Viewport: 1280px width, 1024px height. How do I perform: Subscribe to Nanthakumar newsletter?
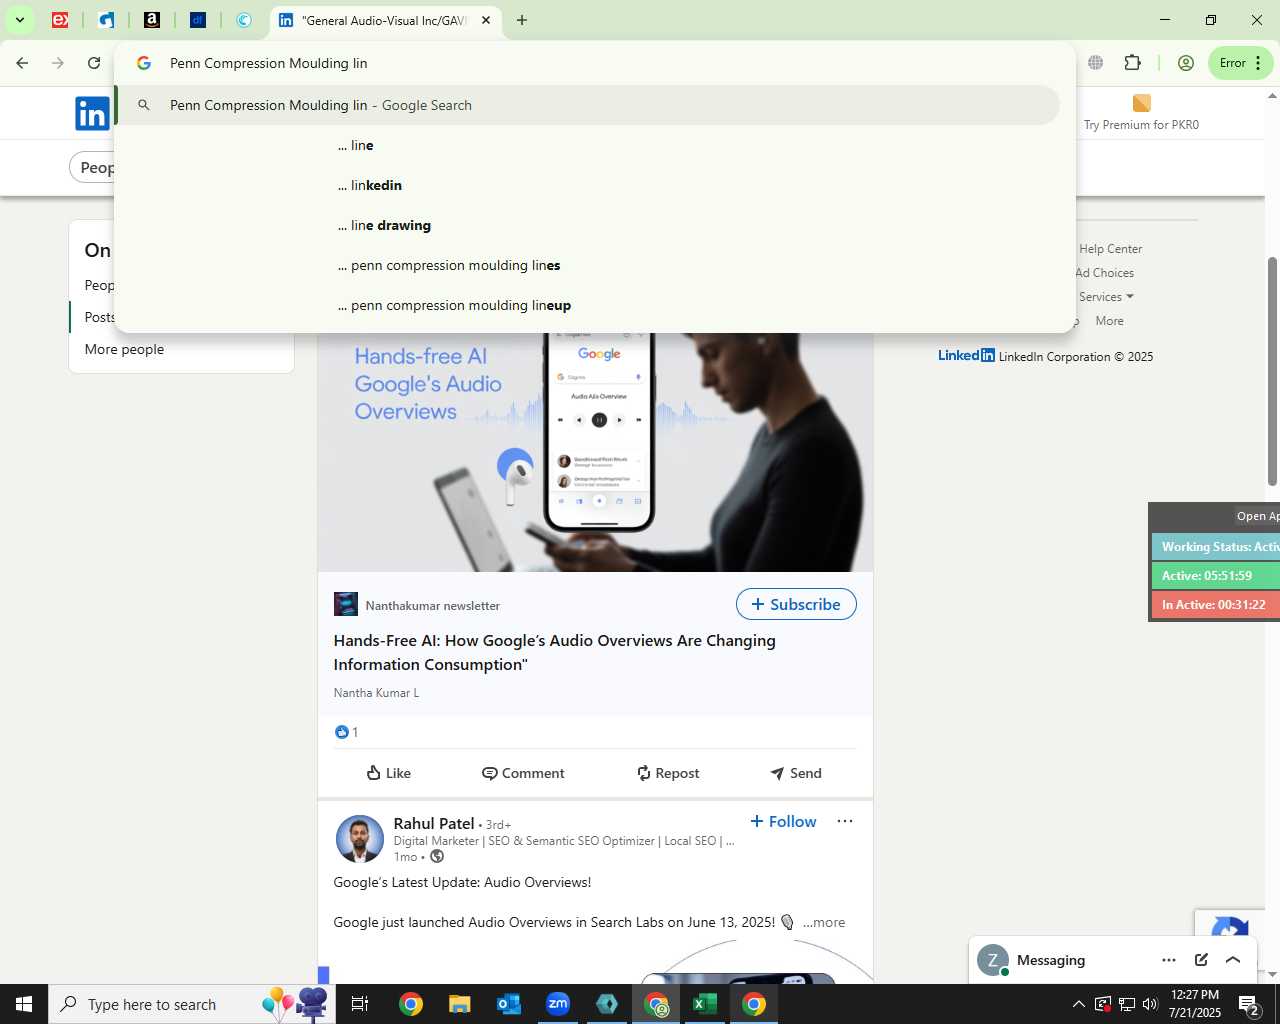(796, 604)
